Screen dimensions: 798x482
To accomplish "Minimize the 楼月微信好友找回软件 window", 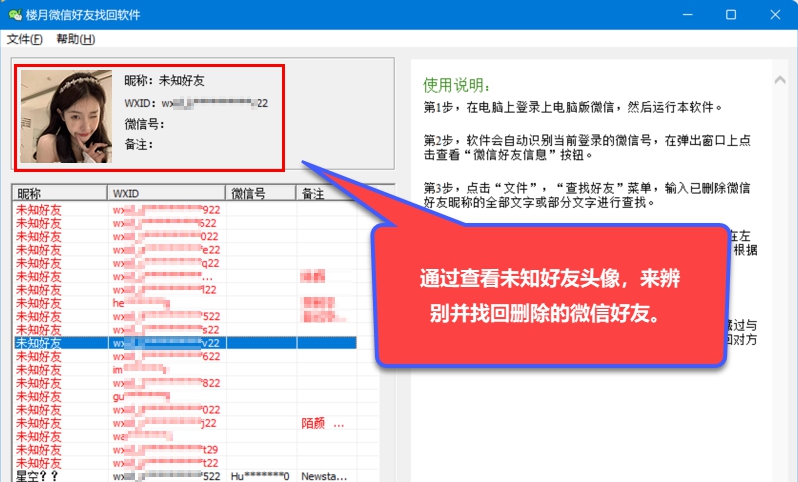I will click(688, 15).
